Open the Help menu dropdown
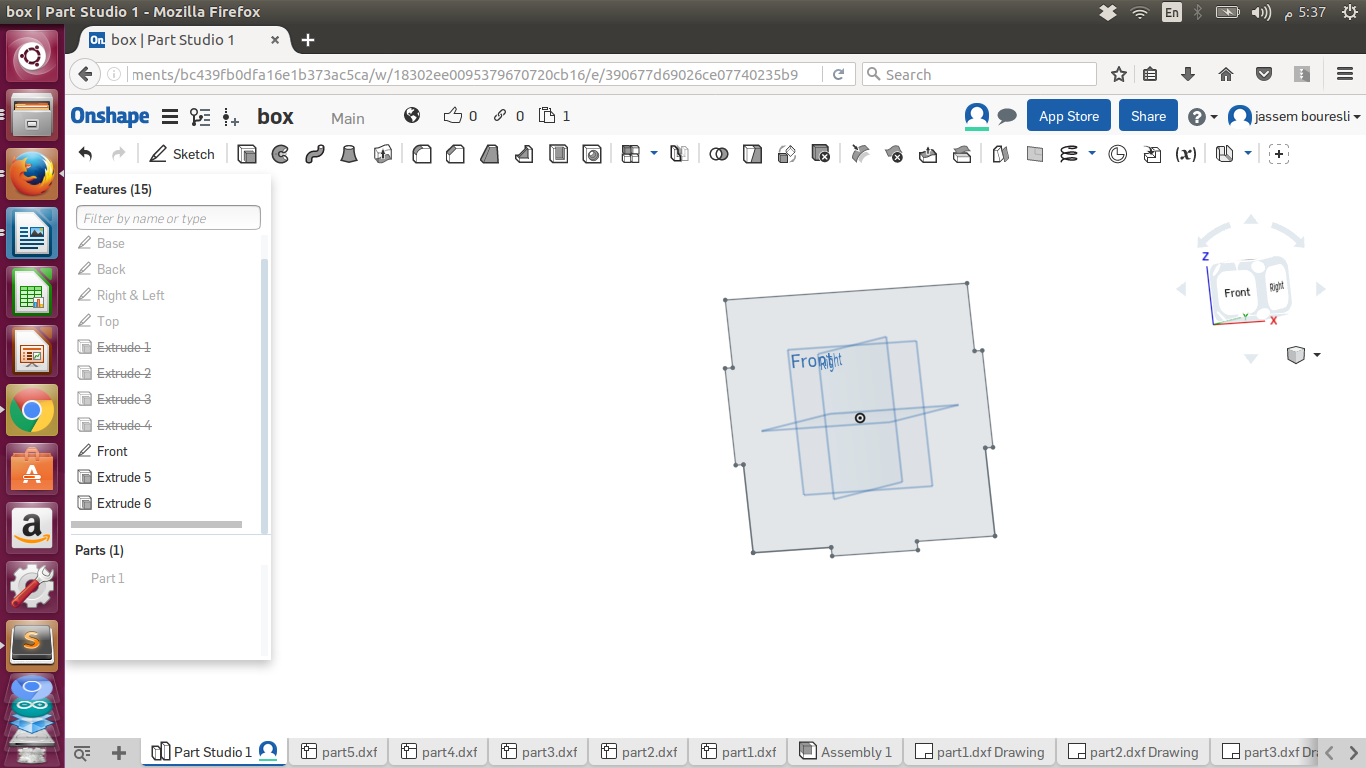Image resolution: width=1366 pixels, height=768 pixels. click(1203, 116)
